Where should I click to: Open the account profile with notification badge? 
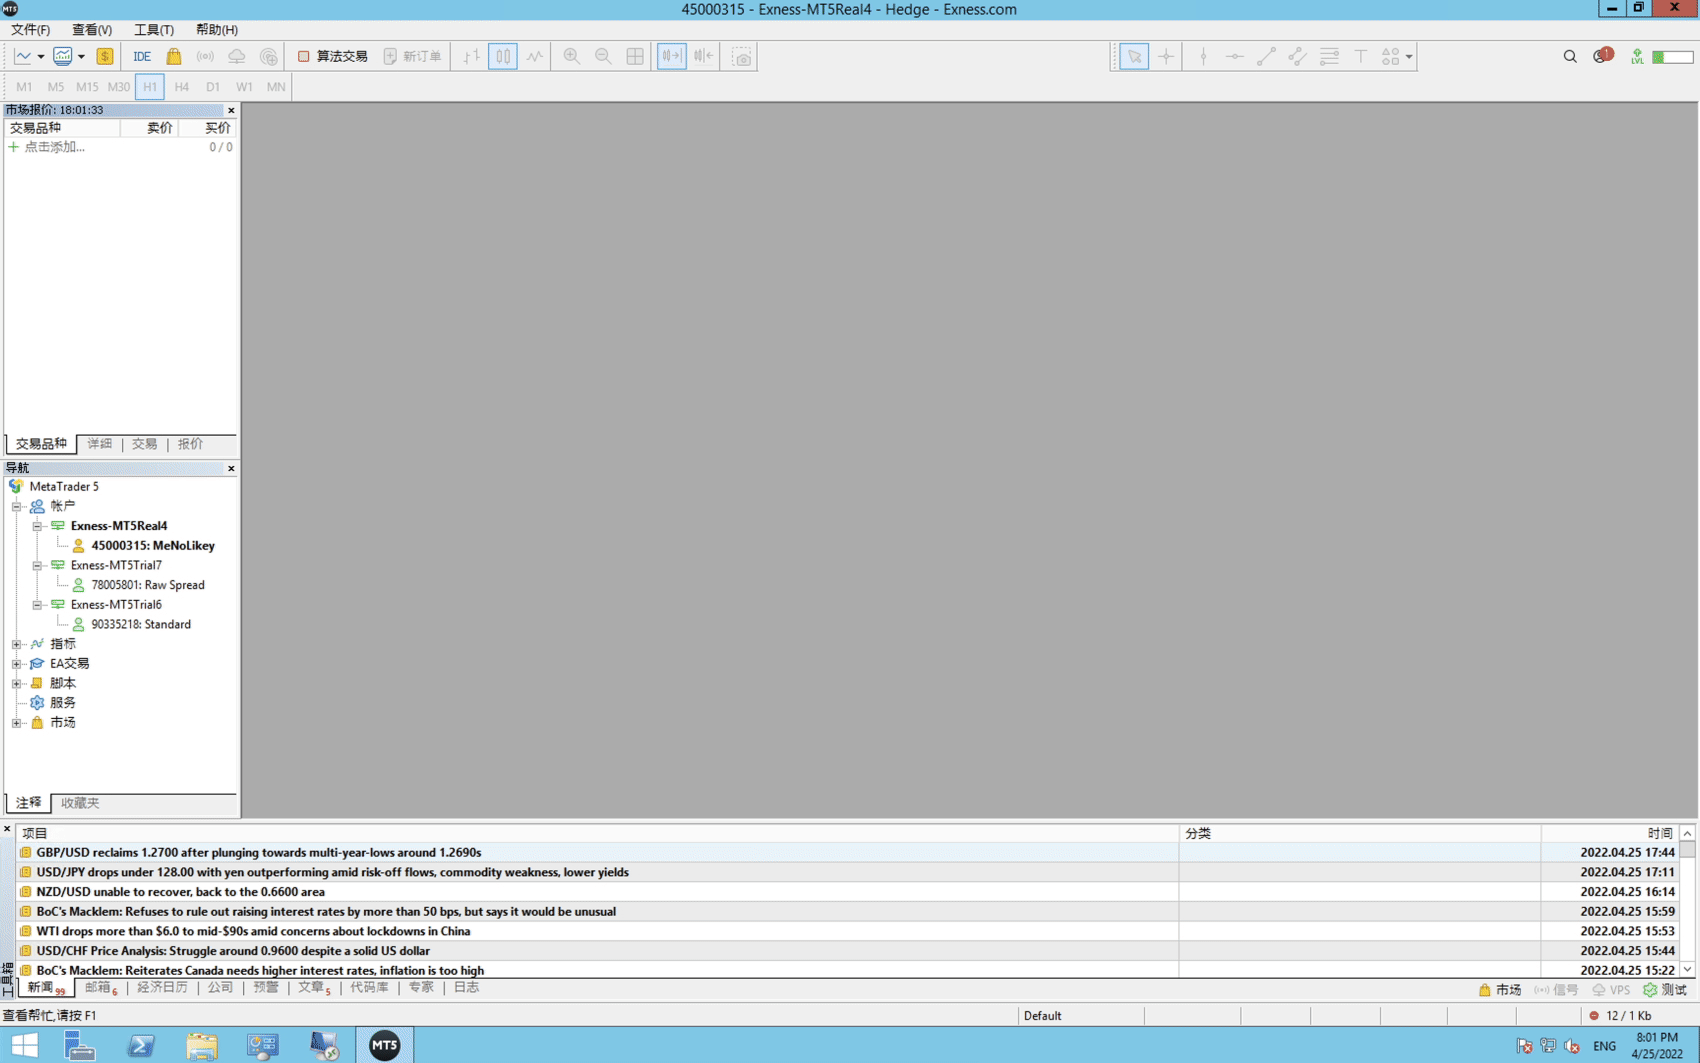click(1602, 56)
